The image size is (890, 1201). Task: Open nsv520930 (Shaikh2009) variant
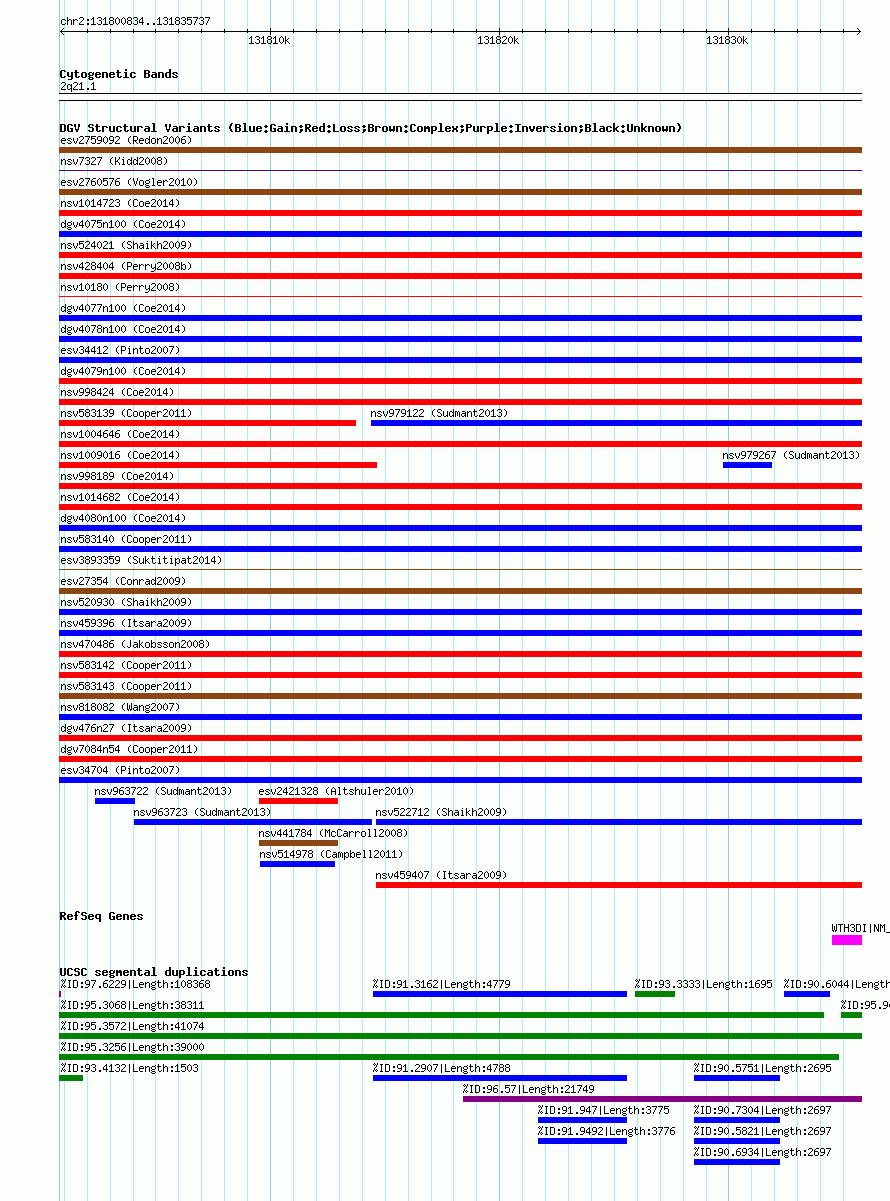460,612
